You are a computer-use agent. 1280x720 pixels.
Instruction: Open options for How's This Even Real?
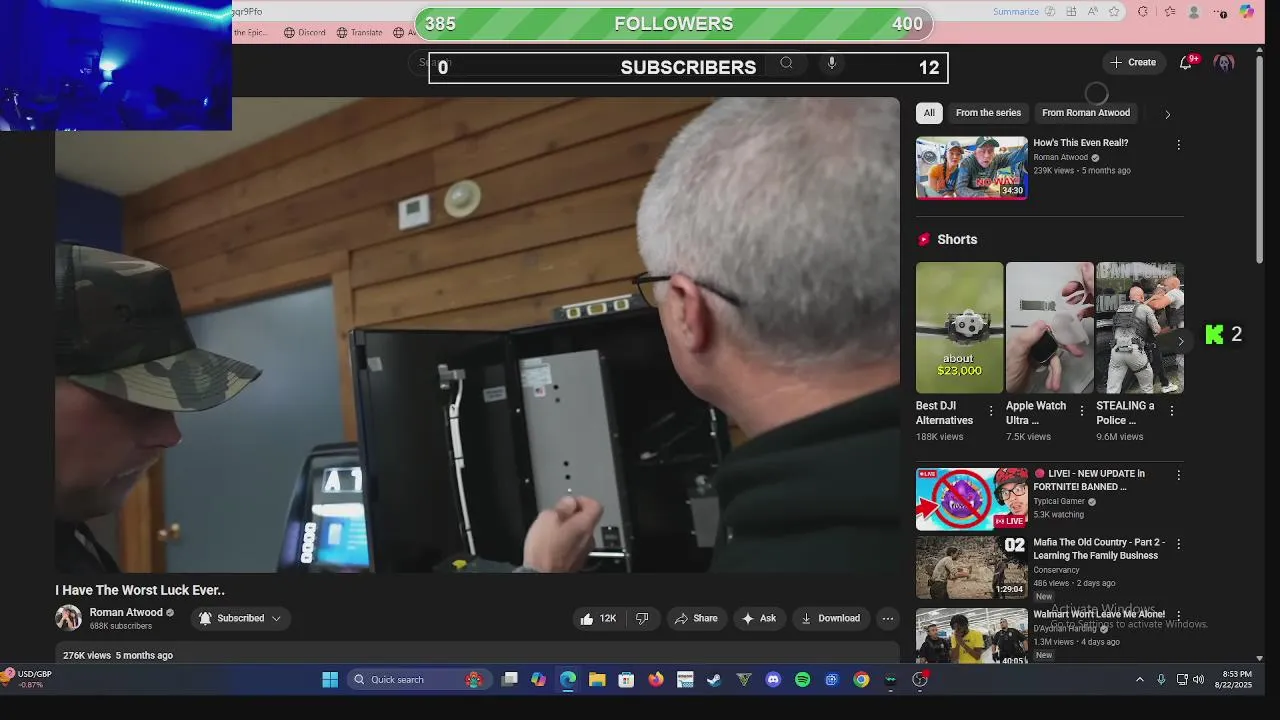(x=1178, y=145)
